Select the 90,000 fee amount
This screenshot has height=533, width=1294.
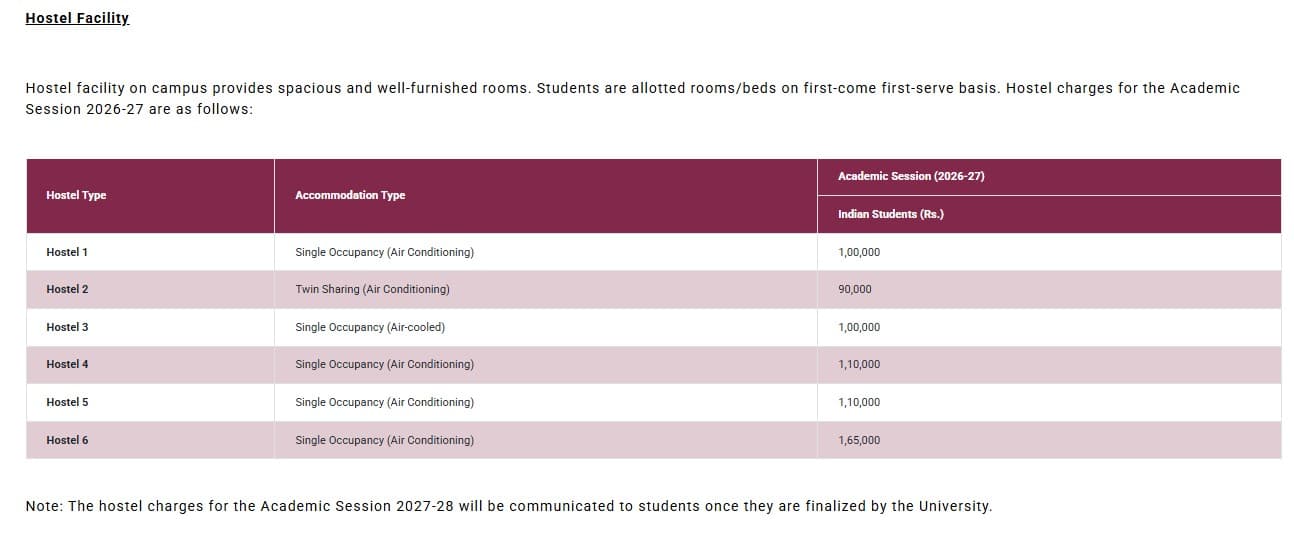[x=855, y=289]
